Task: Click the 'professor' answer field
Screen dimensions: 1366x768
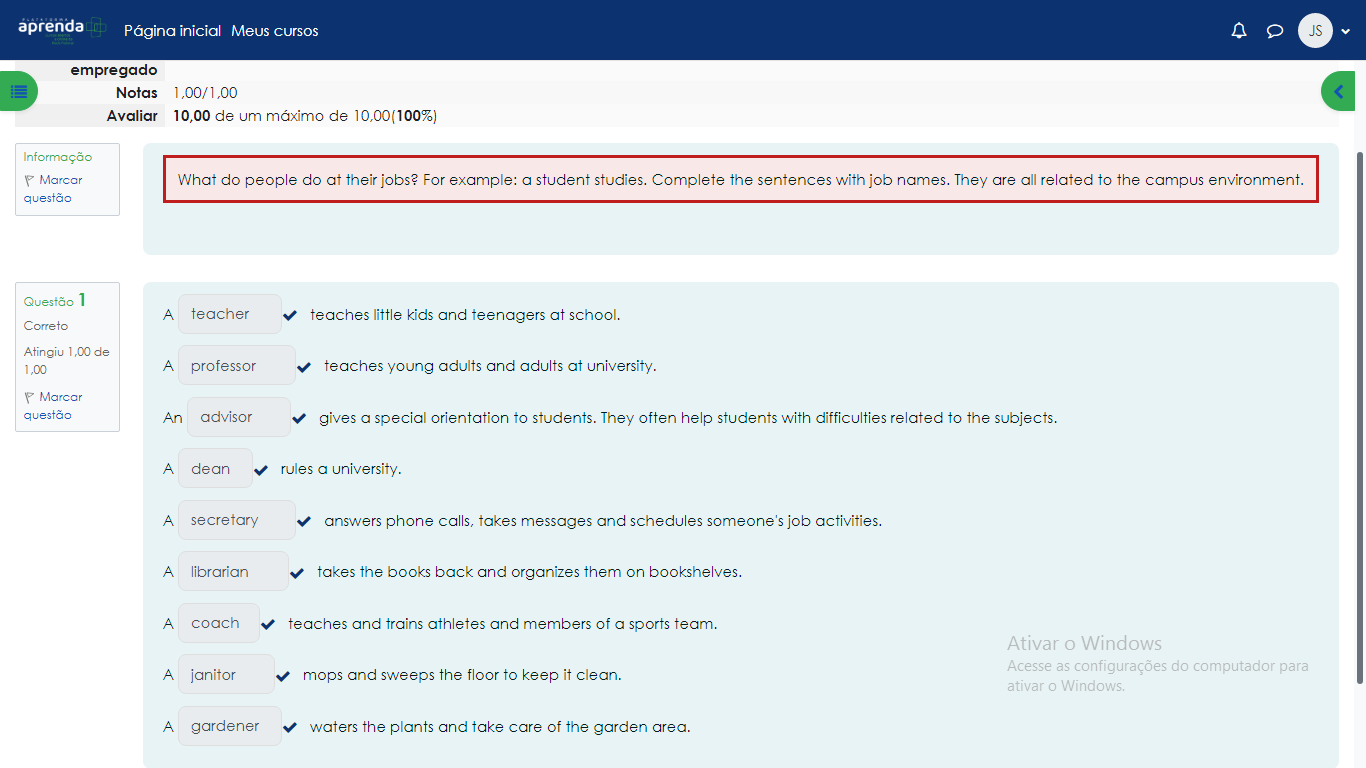Action: [x=236, y=366]
